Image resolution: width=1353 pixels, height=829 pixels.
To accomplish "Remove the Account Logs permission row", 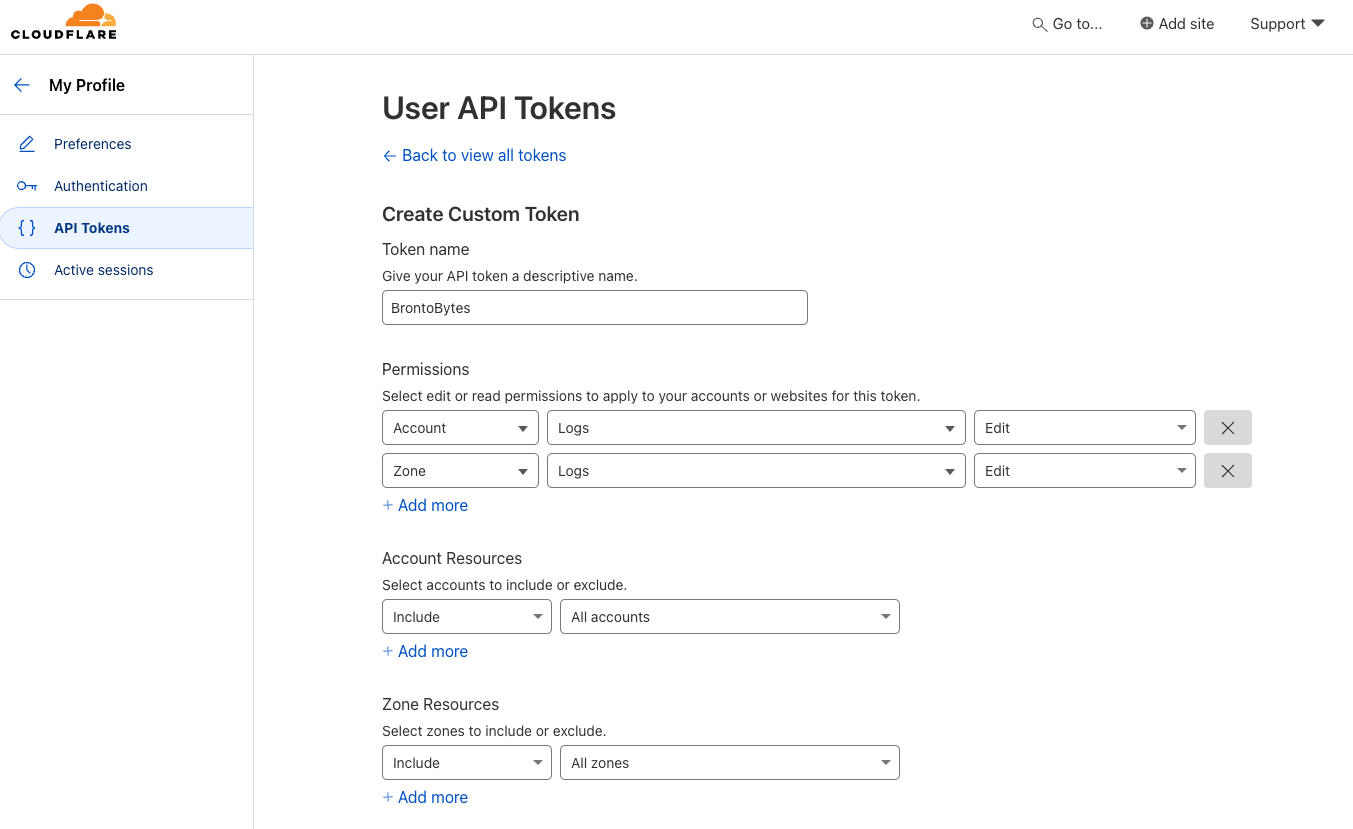I will pyautogui.click(x=1228, y=428).
